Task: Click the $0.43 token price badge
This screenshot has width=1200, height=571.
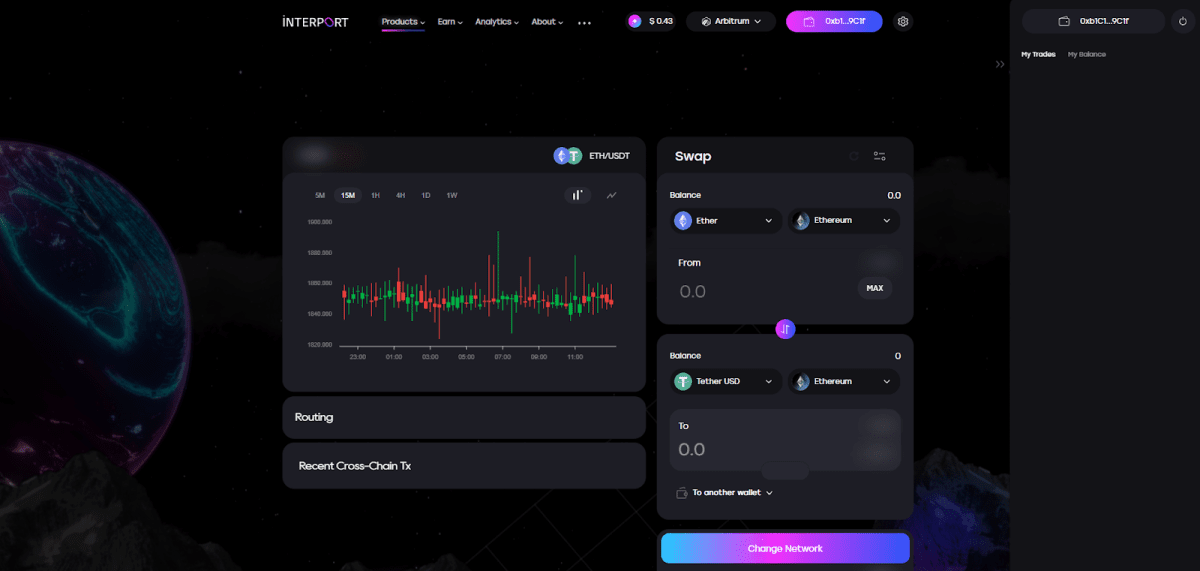Action: coord(651,21)
